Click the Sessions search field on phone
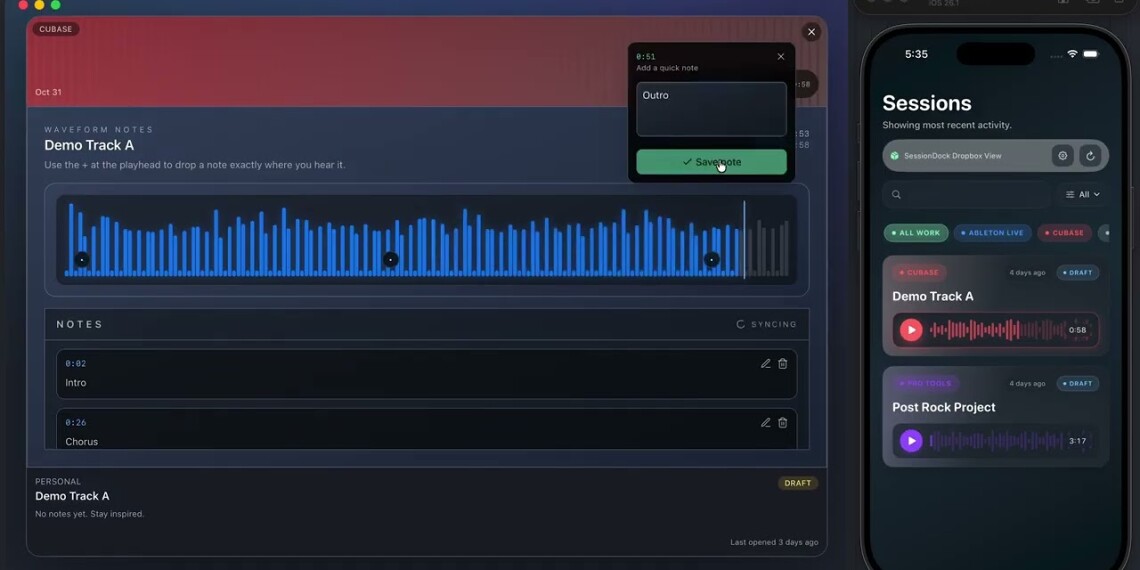1140x570 pixels. tap(965, 195)
